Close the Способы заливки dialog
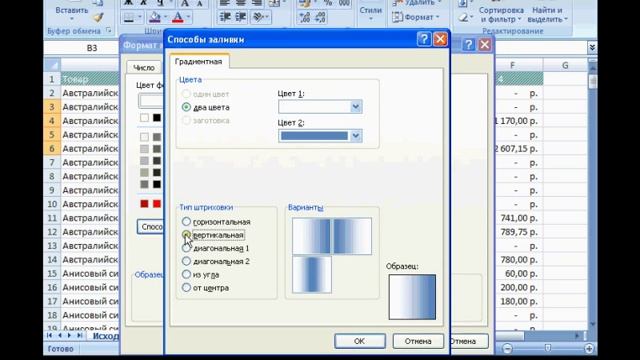The image size is (640, 360). [440, 39]
